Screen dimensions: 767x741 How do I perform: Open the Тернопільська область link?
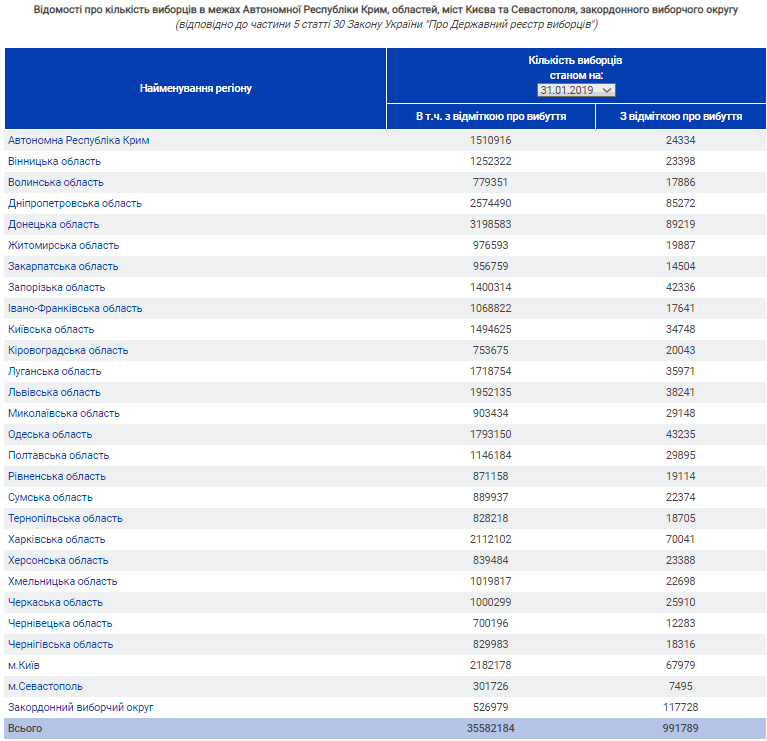tap(65, 519)
